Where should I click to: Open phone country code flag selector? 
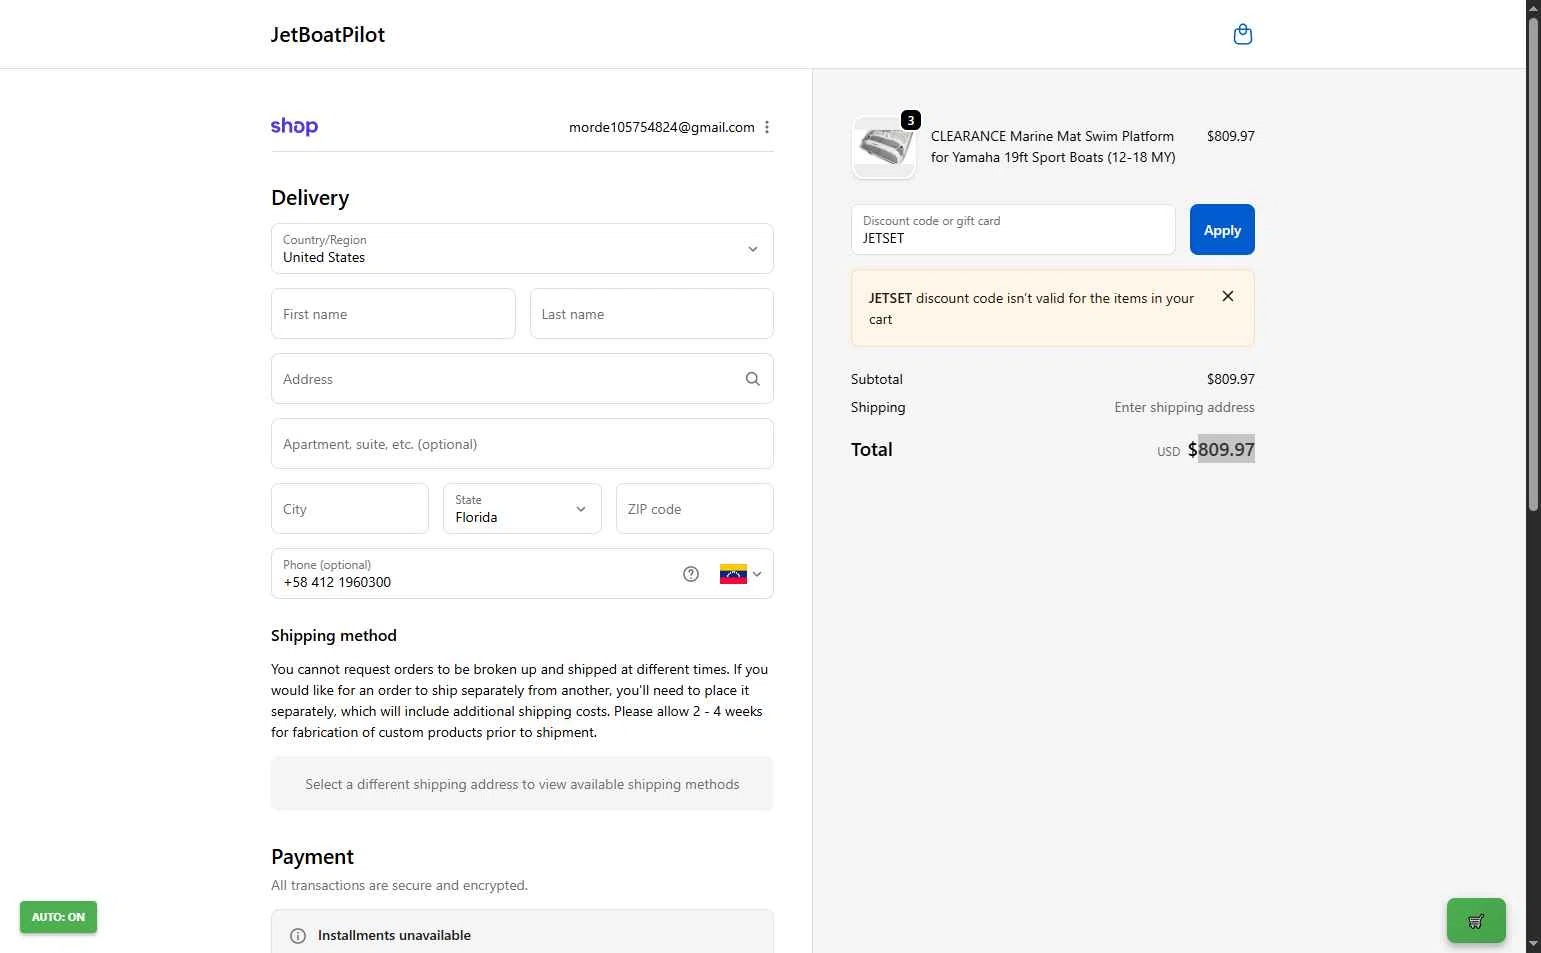741,574
